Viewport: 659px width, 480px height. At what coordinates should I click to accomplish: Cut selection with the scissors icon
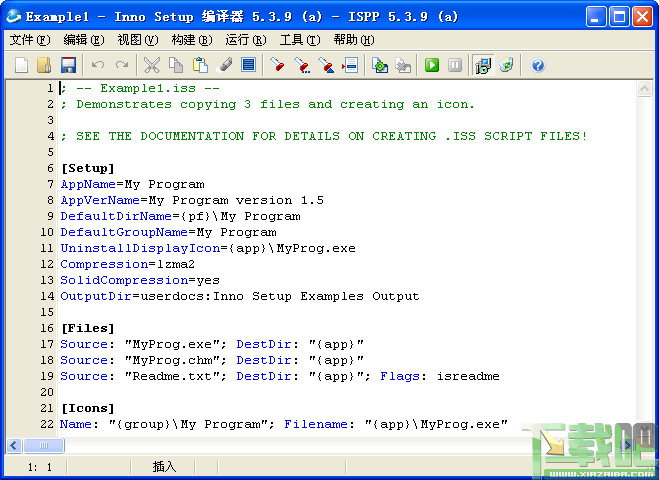coord(152,65)
